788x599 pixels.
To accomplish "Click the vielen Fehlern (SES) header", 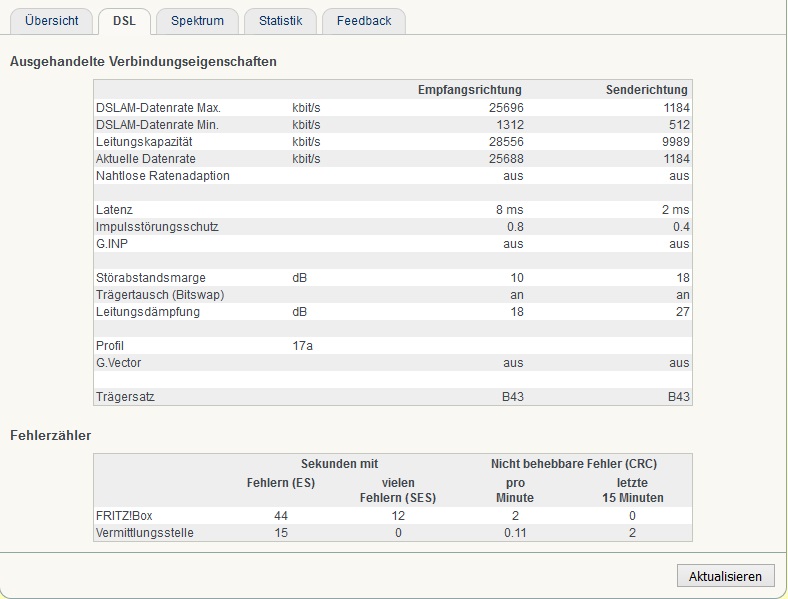I will (x=398, y=490).
